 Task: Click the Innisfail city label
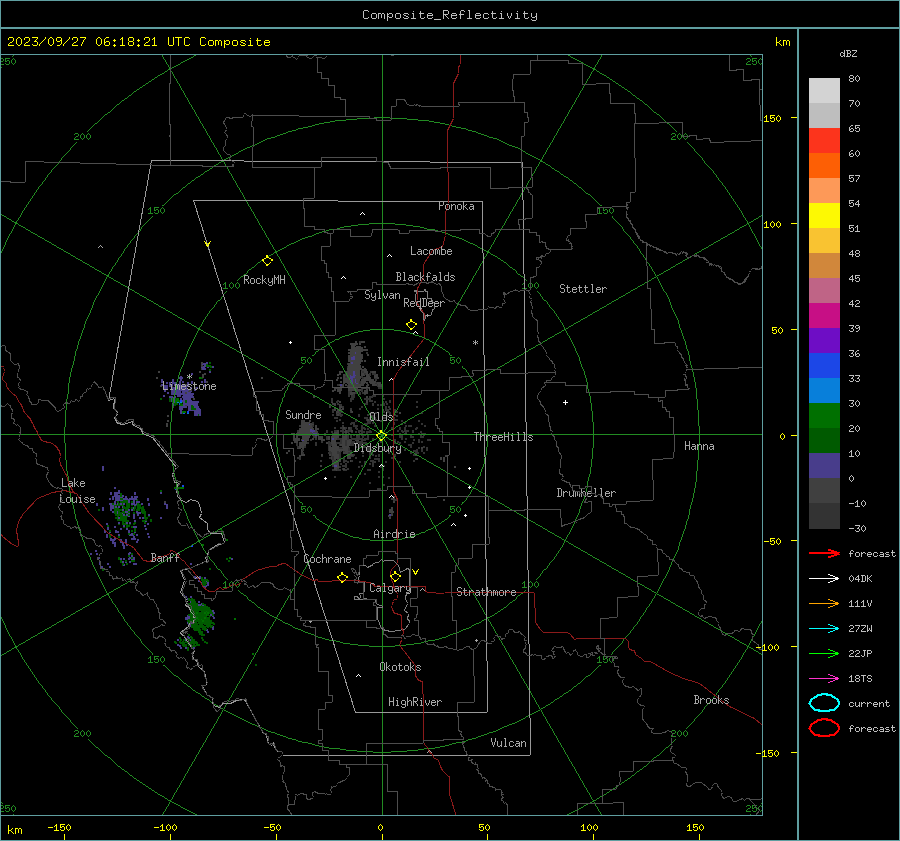(403, 362)
